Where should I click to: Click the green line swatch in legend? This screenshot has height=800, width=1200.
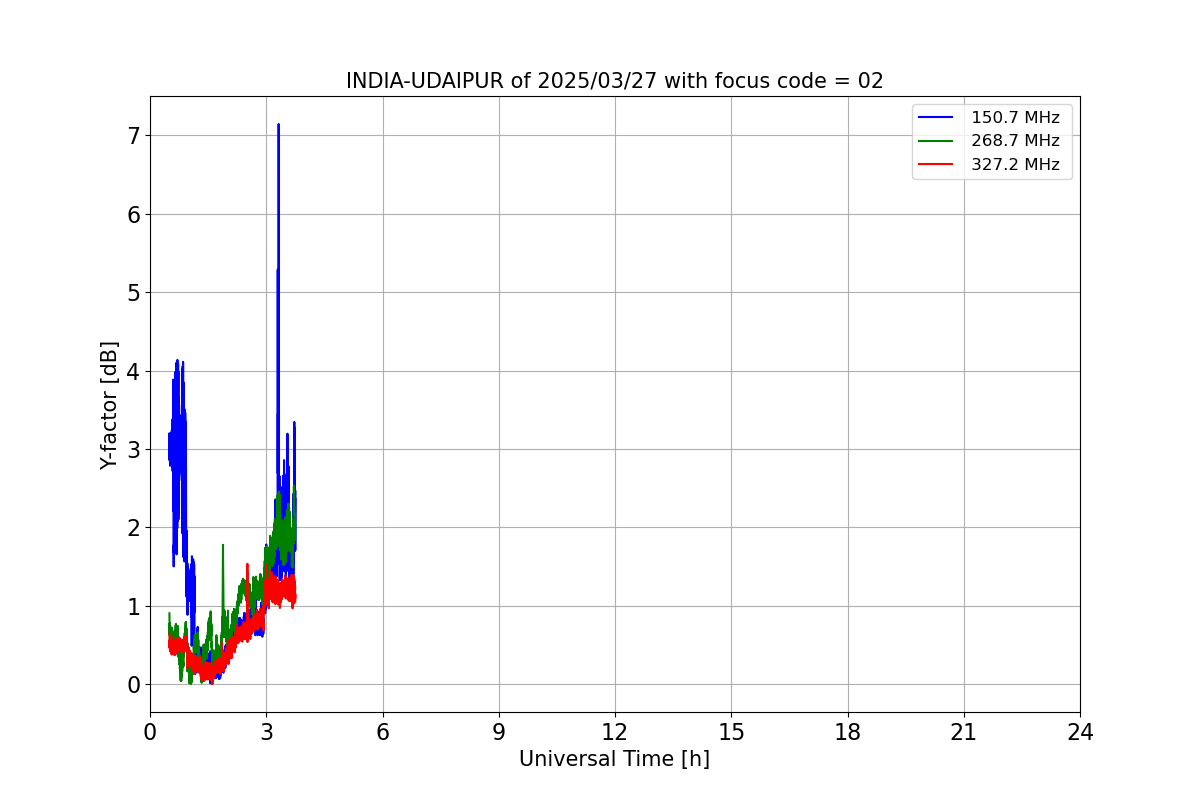point(936,141)
